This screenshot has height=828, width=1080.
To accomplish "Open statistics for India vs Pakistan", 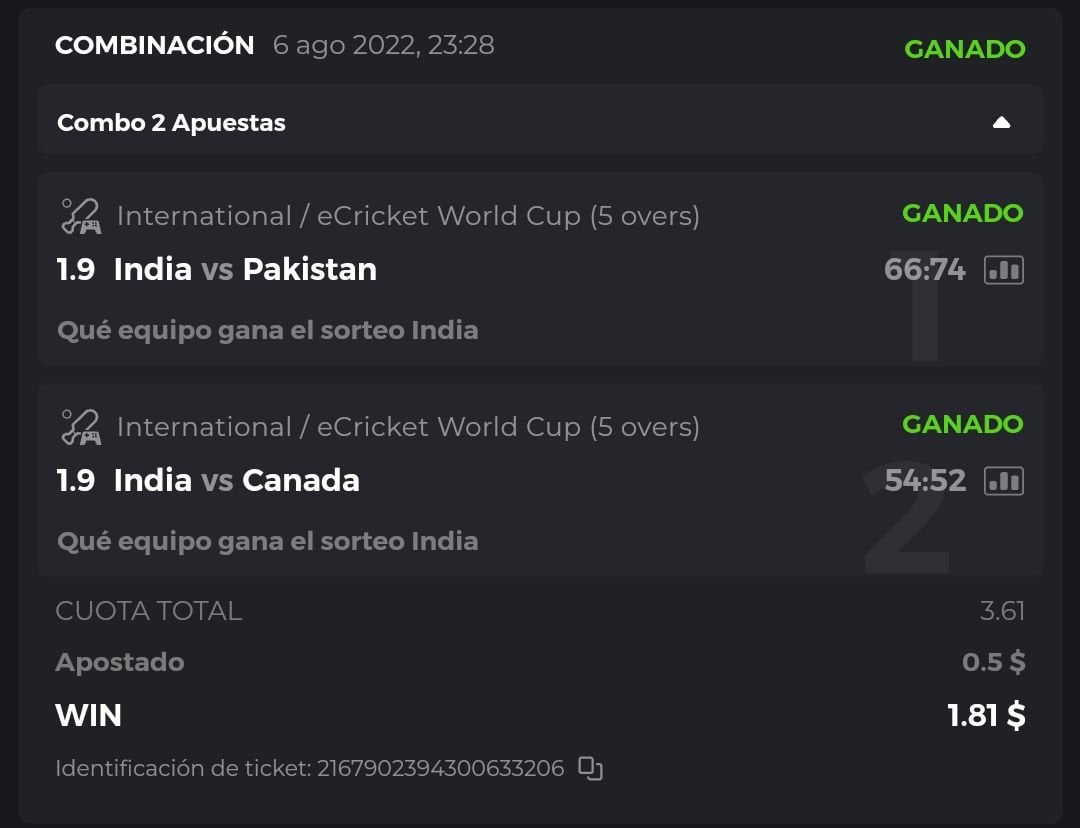I will [1004, 270].
